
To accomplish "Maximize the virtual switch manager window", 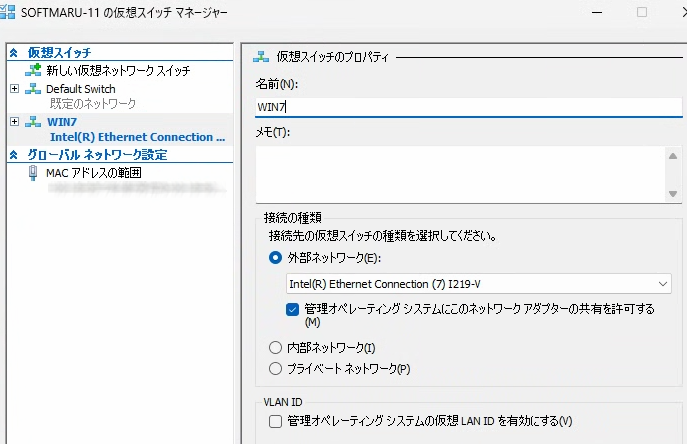I will [x=642, y=12].
